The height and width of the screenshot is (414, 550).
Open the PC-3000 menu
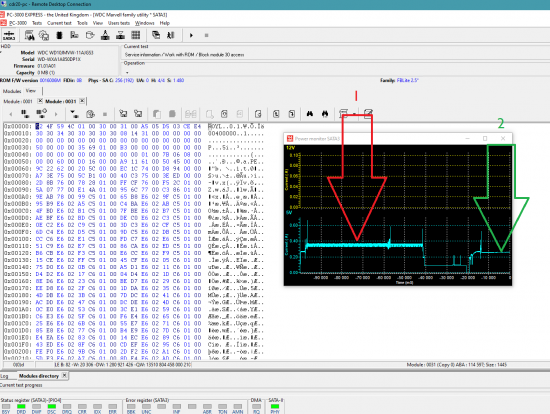18,23
